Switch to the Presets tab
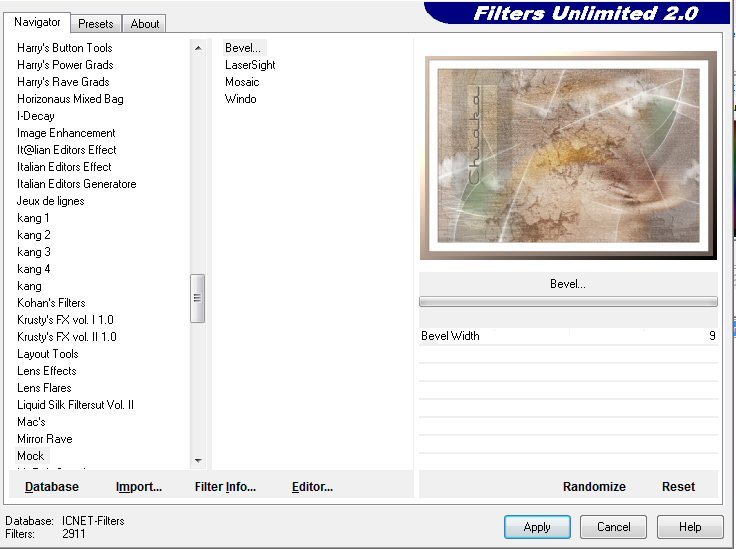Screen dimensions: 736x549 click(x=96, y=23)
